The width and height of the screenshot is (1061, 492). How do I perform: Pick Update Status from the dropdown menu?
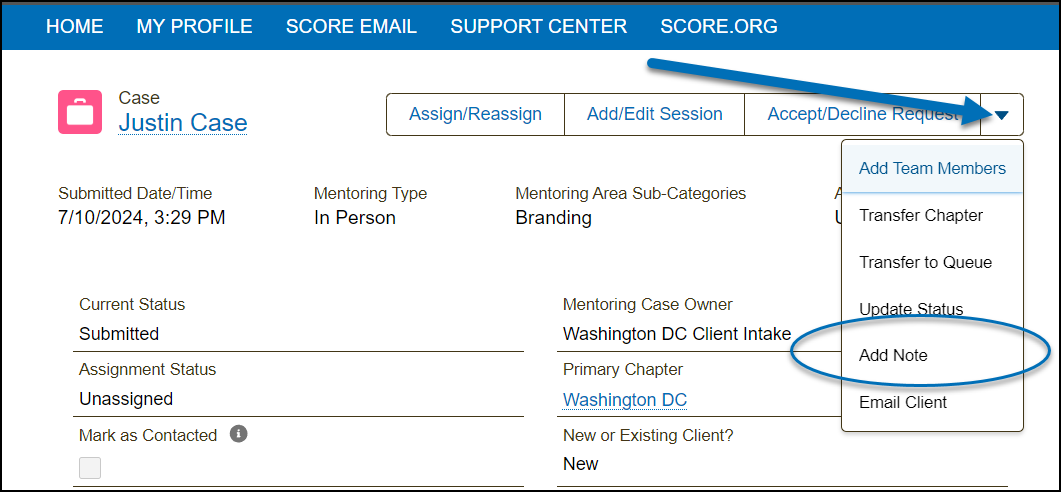point(911,309)
